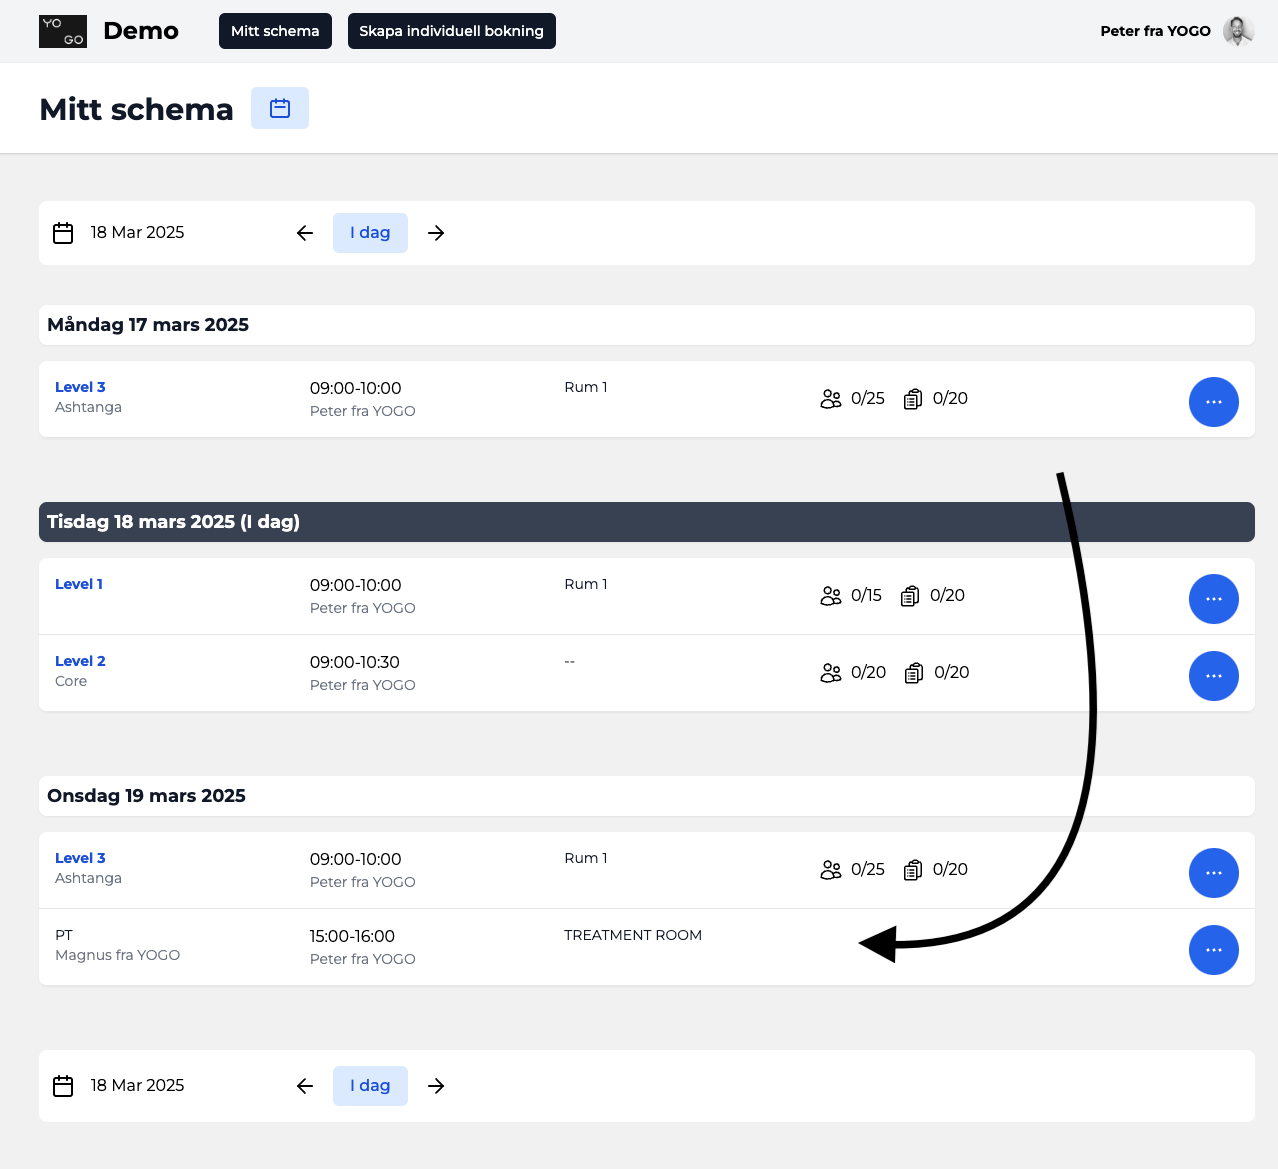Viewport: 1278px width, 1169px height.
Task: Click the bottom 18 Mar 2025 date field
Action: pyautogui.click(x=137, y=1085)
